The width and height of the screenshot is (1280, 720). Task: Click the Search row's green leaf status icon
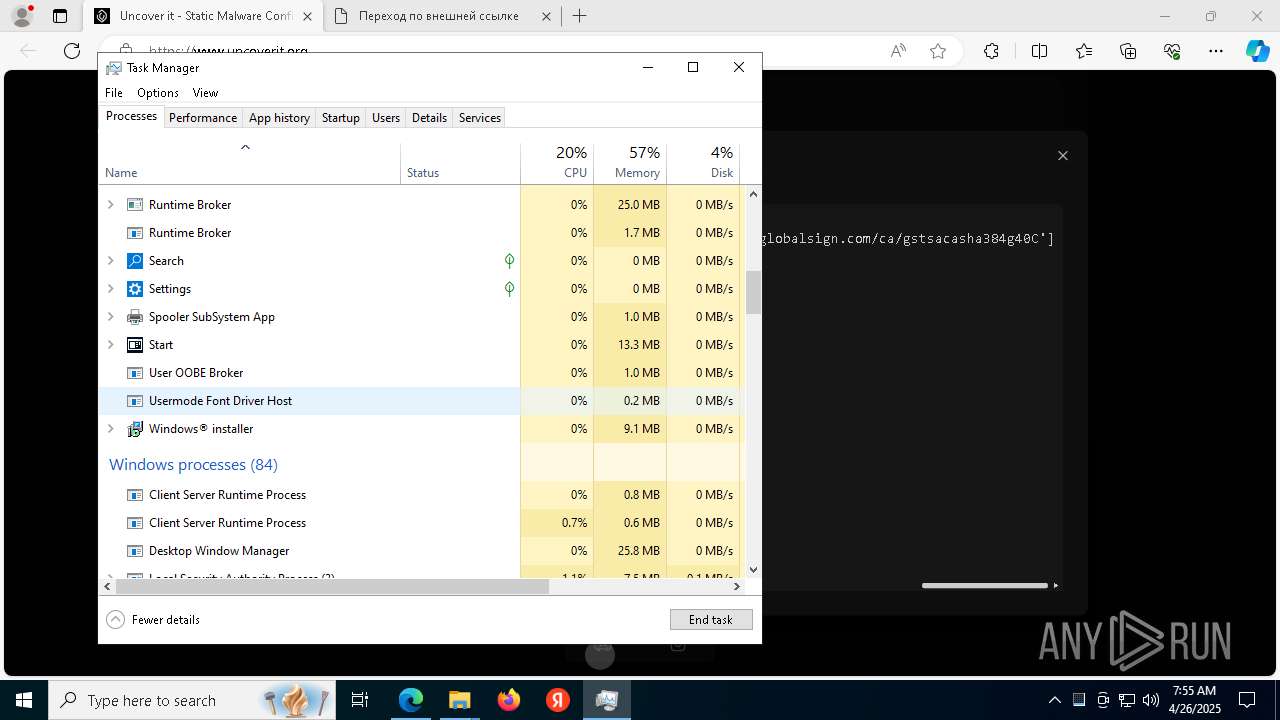[x=509, y=260]
